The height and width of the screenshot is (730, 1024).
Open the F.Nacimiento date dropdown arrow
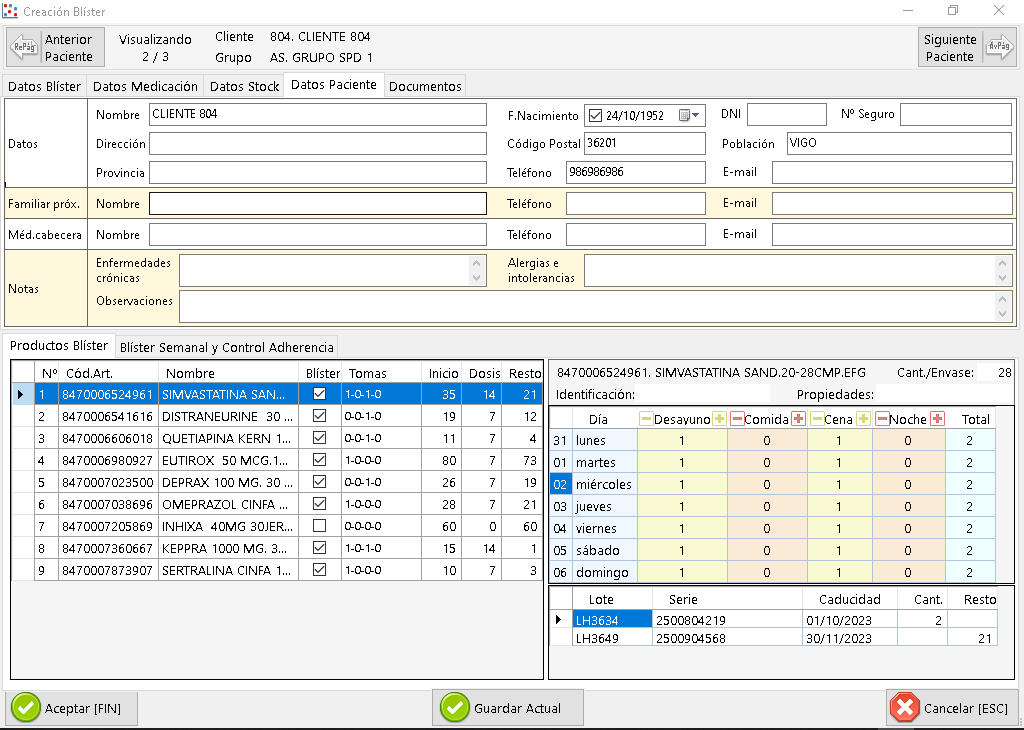point(696,116)
